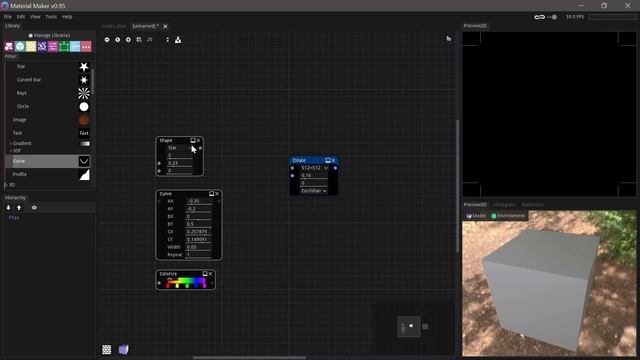Open the File menu
The height and width of the screenshot is (360, 640).
click(x=8, y=17)
